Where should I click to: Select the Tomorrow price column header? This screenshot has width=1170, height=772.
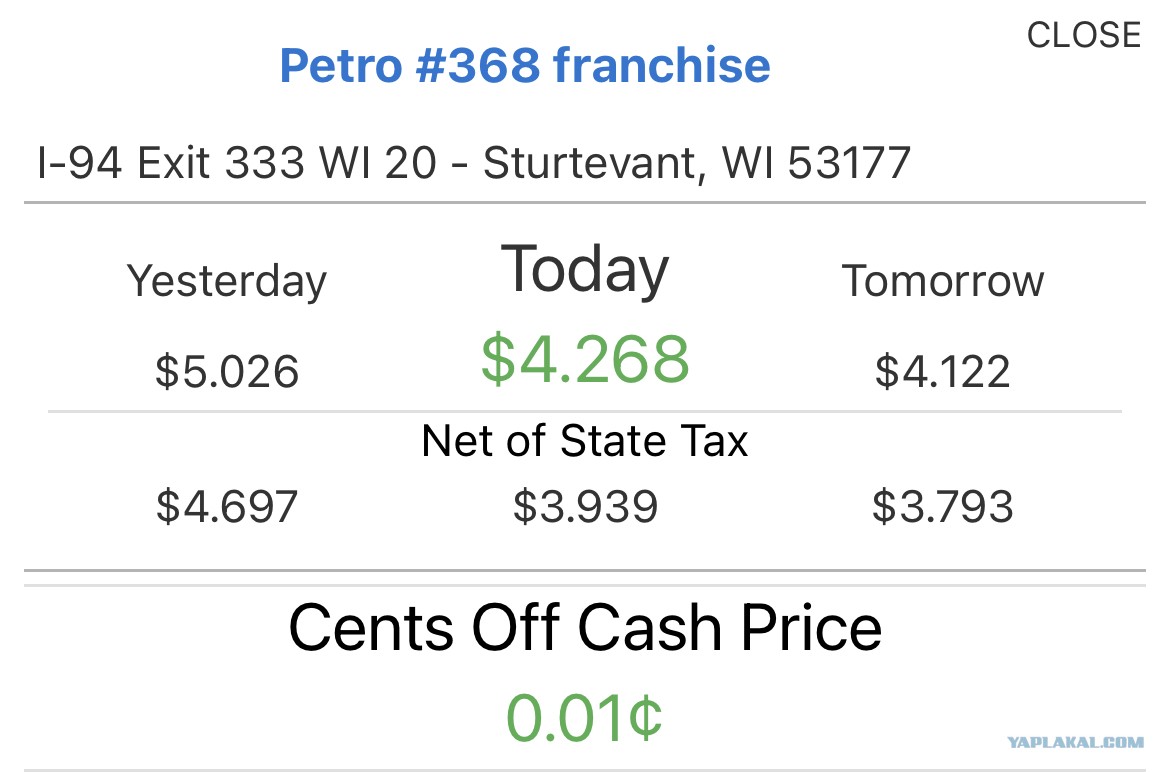[x=942, y=281]
